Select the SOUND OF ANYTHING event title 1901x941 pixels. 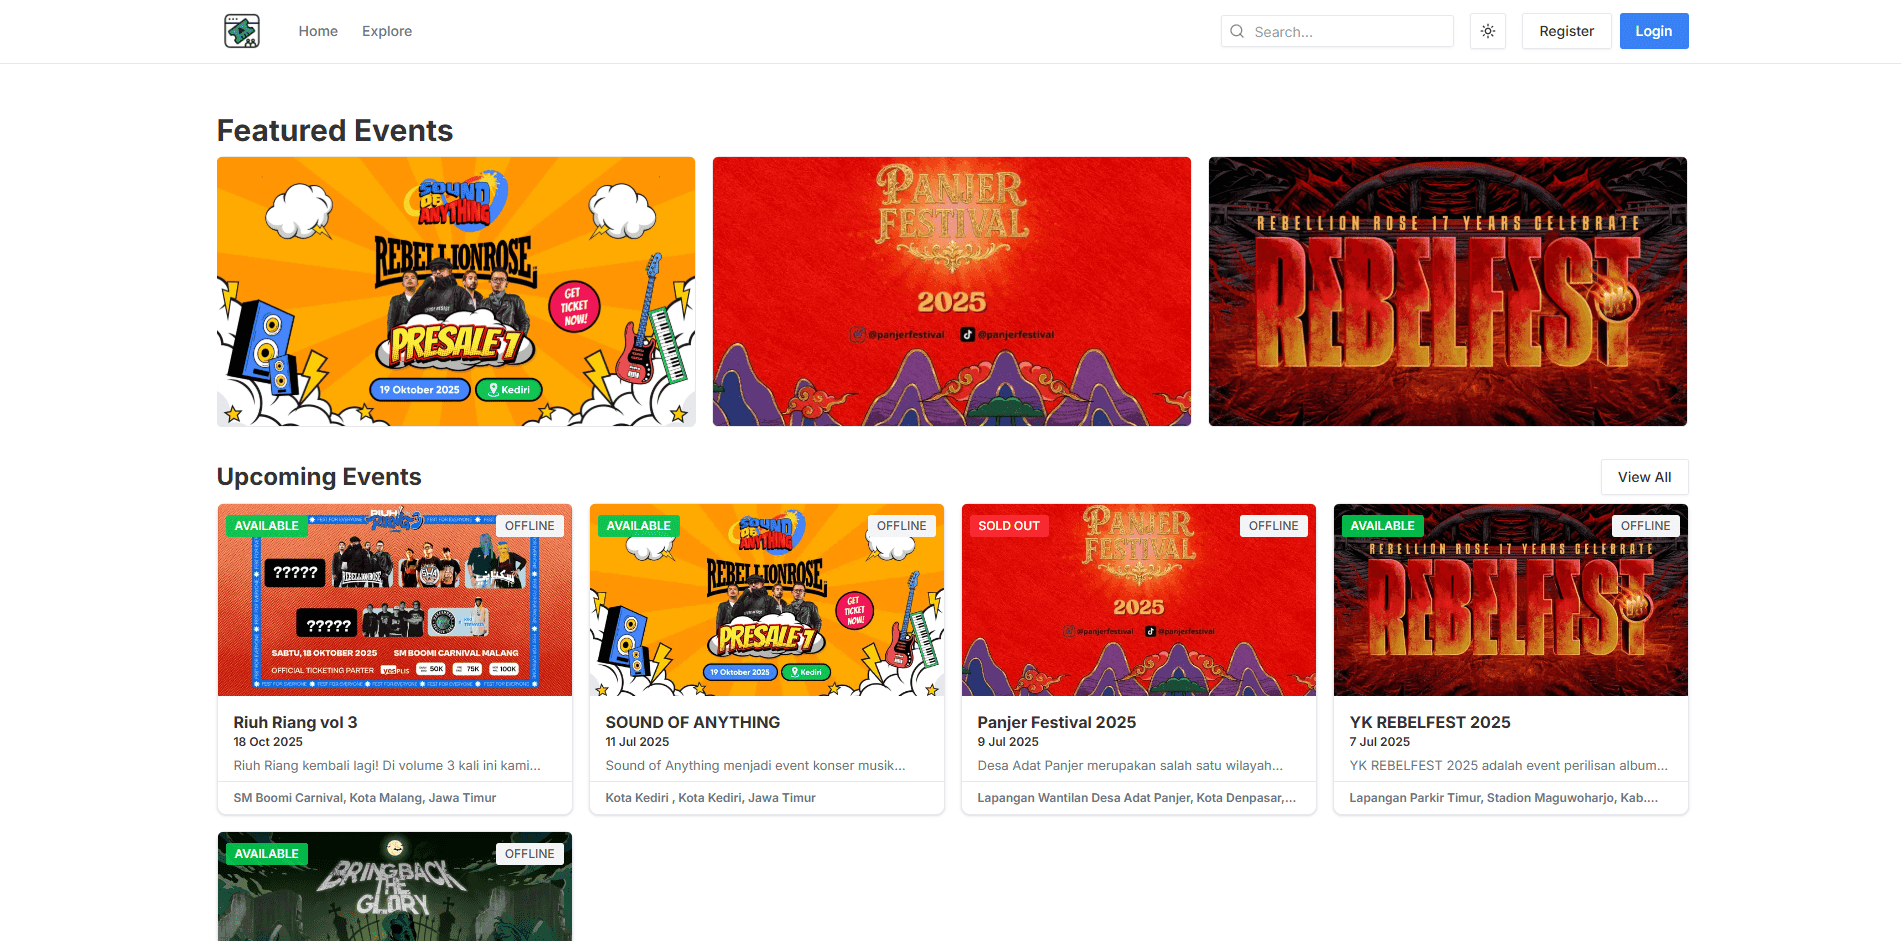[x=692, y=722]
